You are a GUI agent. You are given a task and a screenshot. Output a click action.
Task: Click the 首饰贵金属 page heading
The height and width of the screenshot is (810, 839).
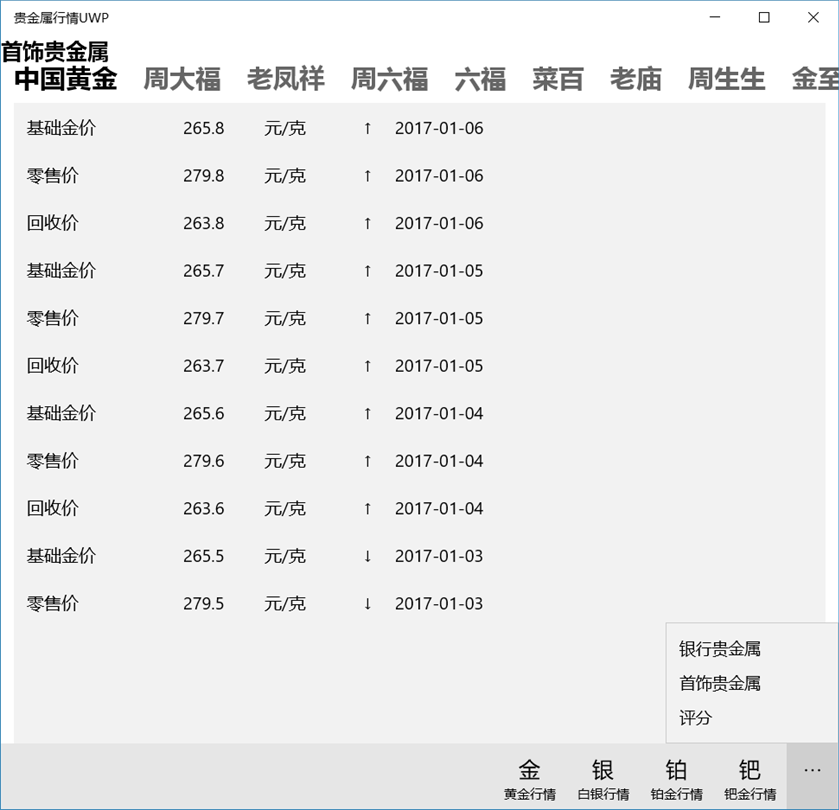55,52
